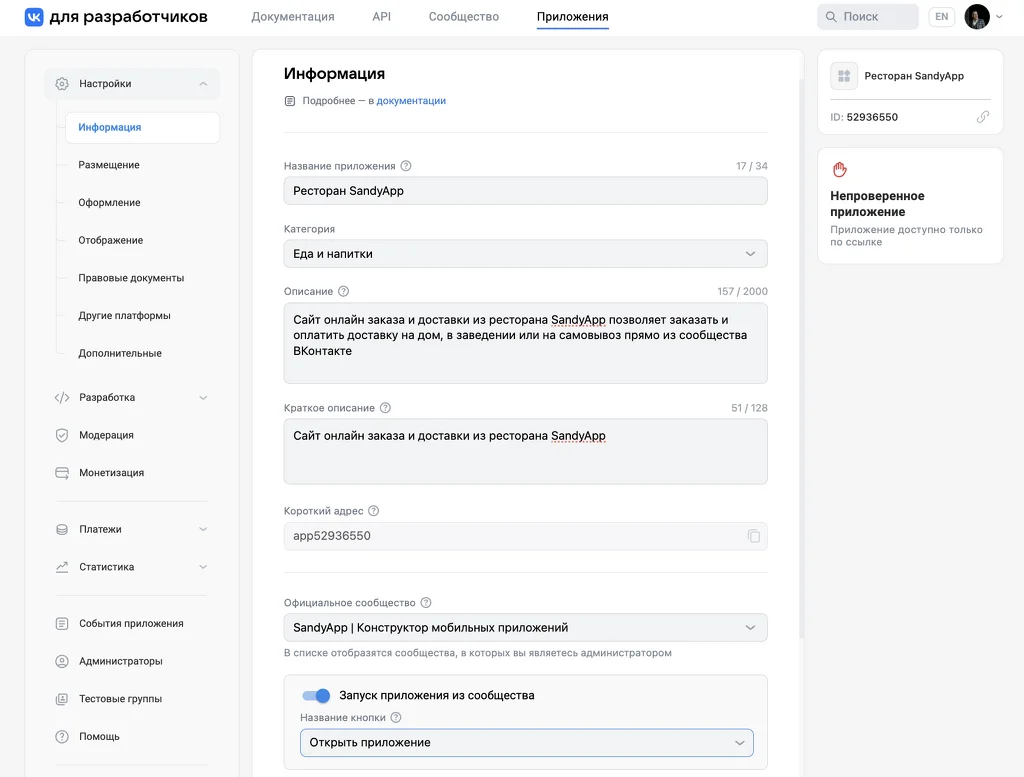Click the Администраторы person icon
Image resolution: width=1024 pixels, height=777 pixels.
click(62, 661)
